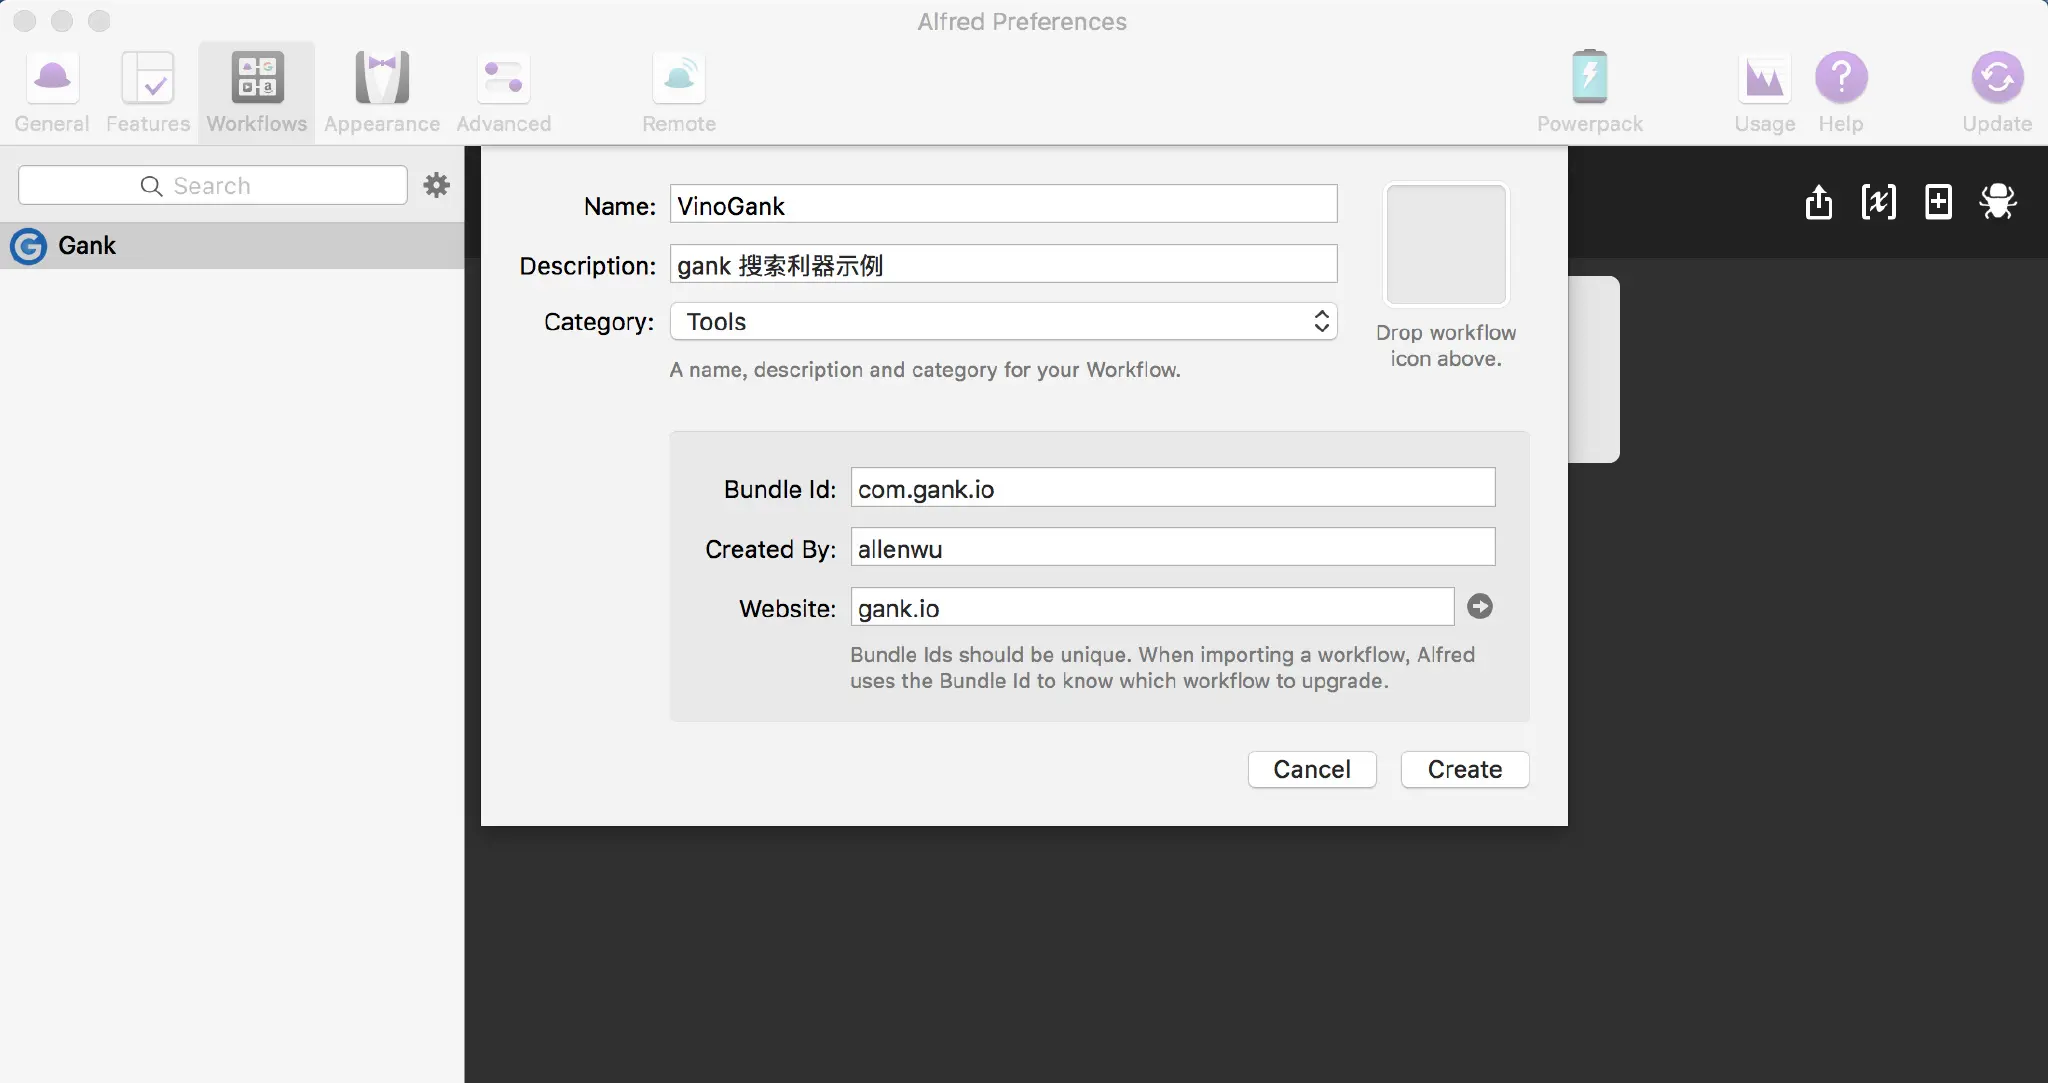Click the Create button
Viewport: 2048px width, 1083px height.
1464,769
